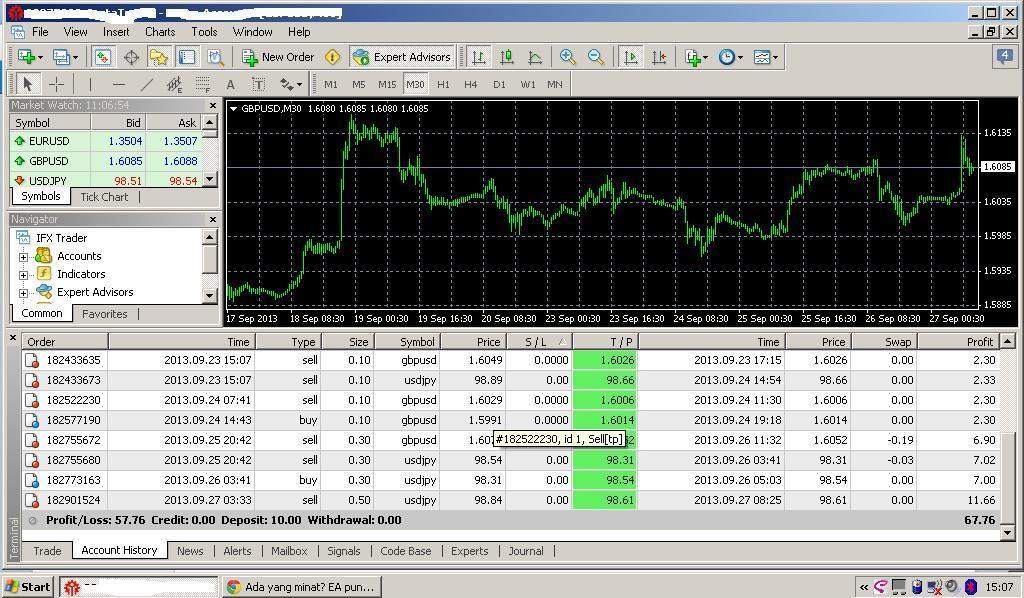Close the Market Watch panel
The height and width of the screenshot is (598, 1024).
[x=213, y=105]
